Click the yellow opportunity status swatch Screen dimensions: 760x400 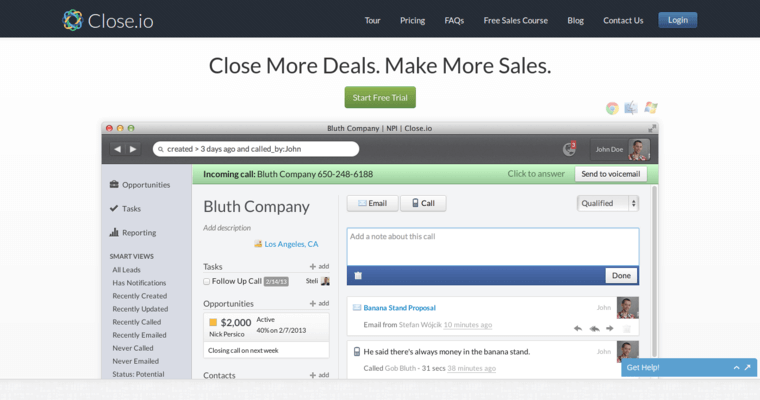tap(212, 322)
